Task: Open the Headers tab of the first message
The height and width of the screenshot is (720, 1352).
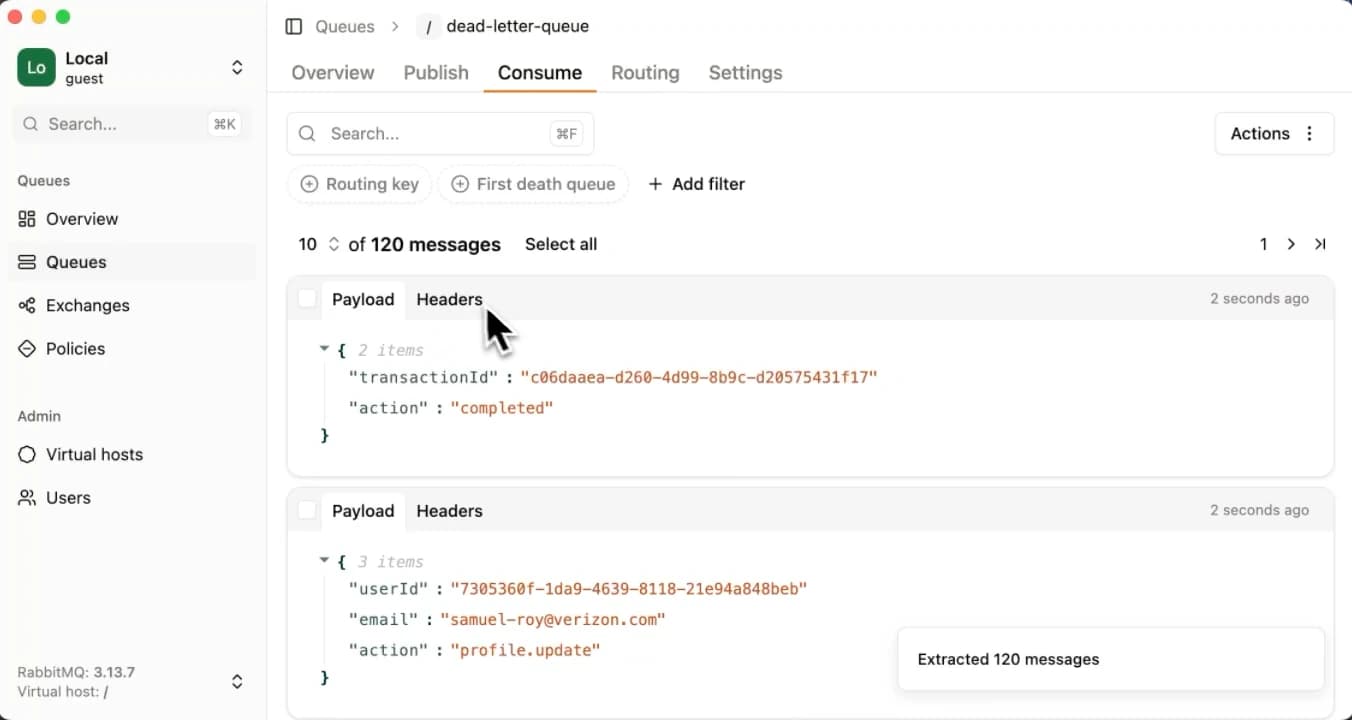Action: click(x=449, y=299)
